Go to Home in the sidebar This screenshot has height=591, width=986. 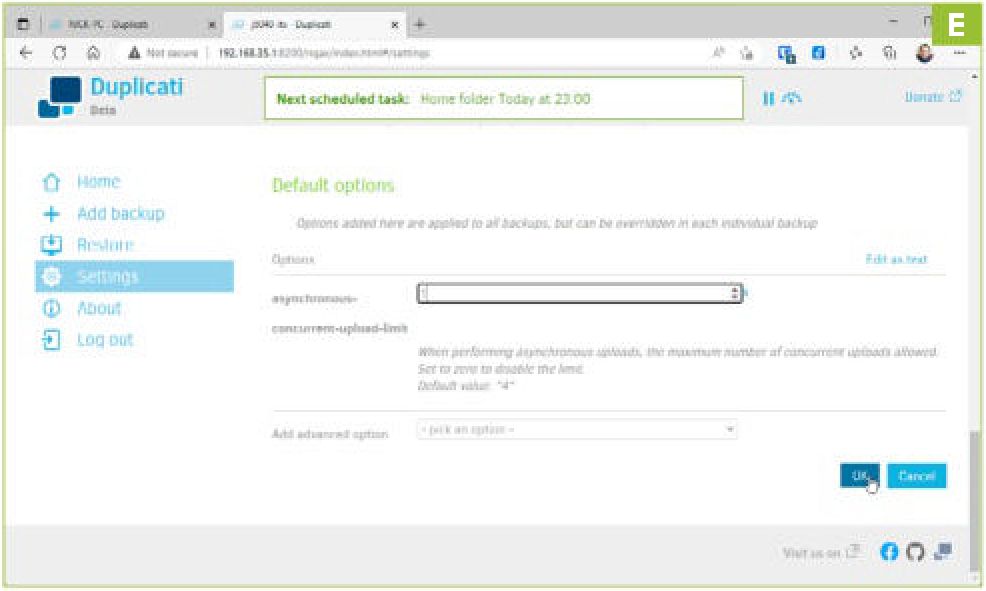pos(99,182)
